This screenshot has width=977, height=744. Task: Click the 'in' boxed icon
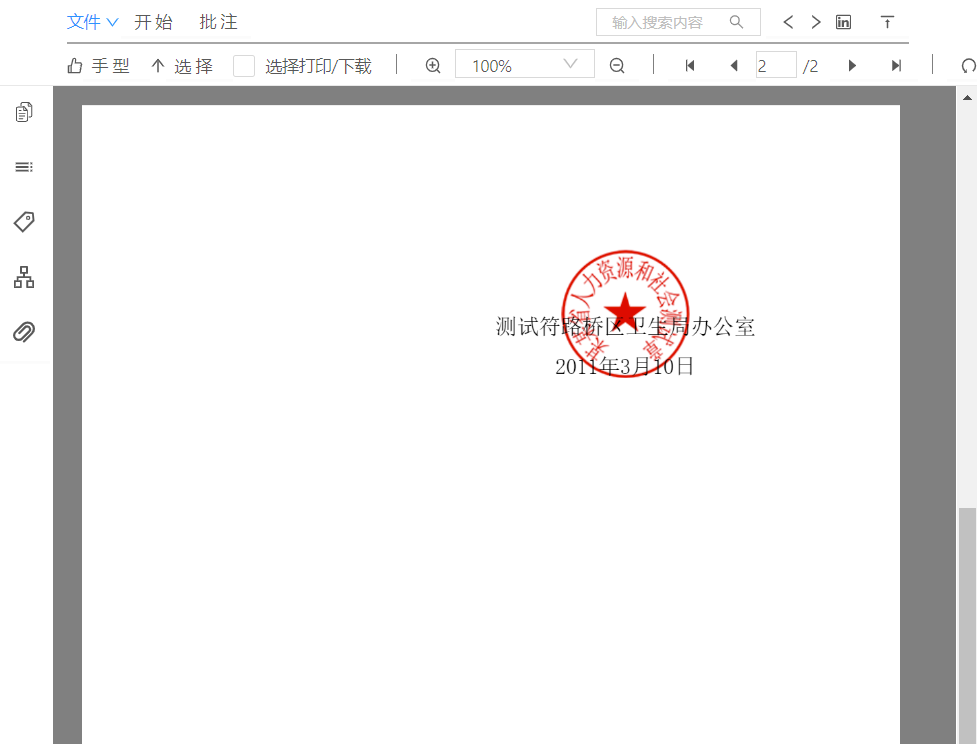click(843, 22)
